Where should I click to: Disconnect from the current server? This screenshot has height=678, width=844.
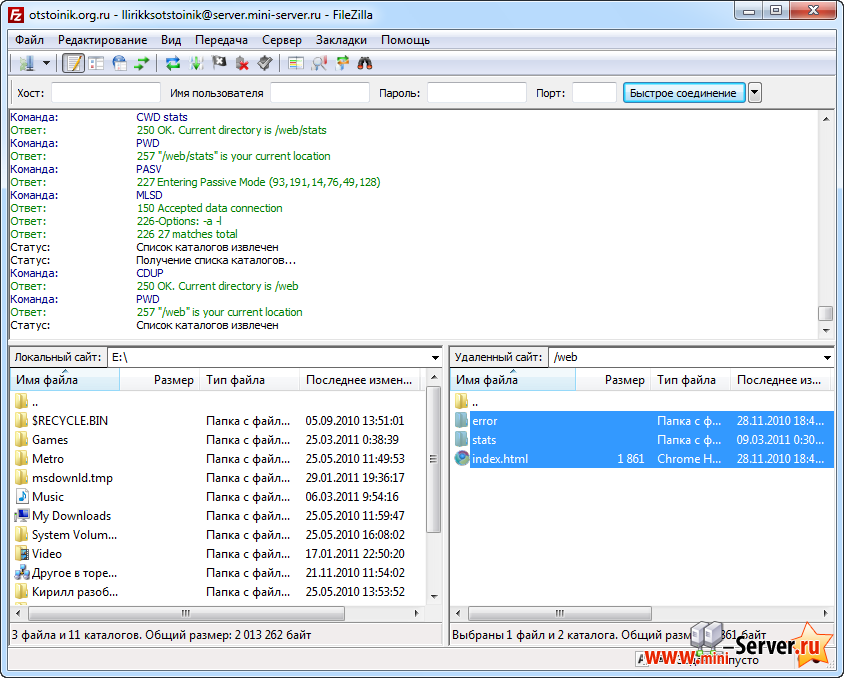[242, 63]
